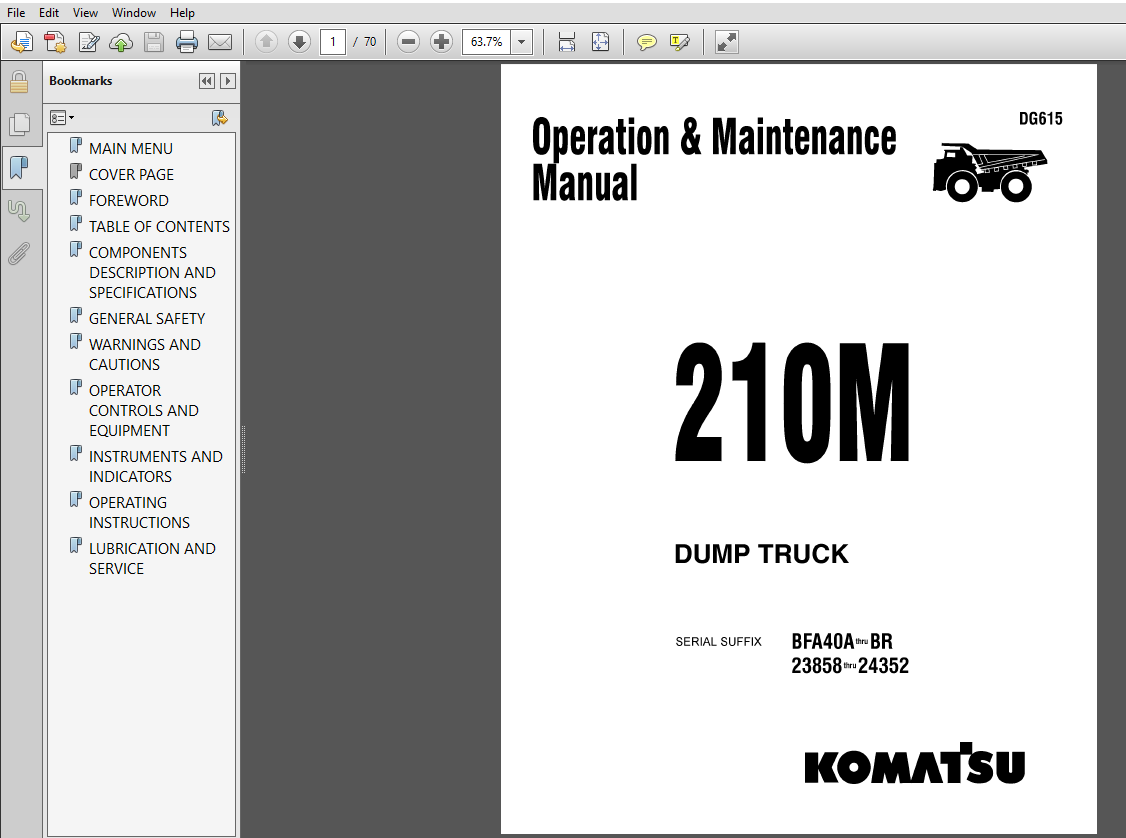The height and width of the screenshot is (838, 1126).
Task: Click the KOMATSU logo on the page
Action: tap(915, 763)
